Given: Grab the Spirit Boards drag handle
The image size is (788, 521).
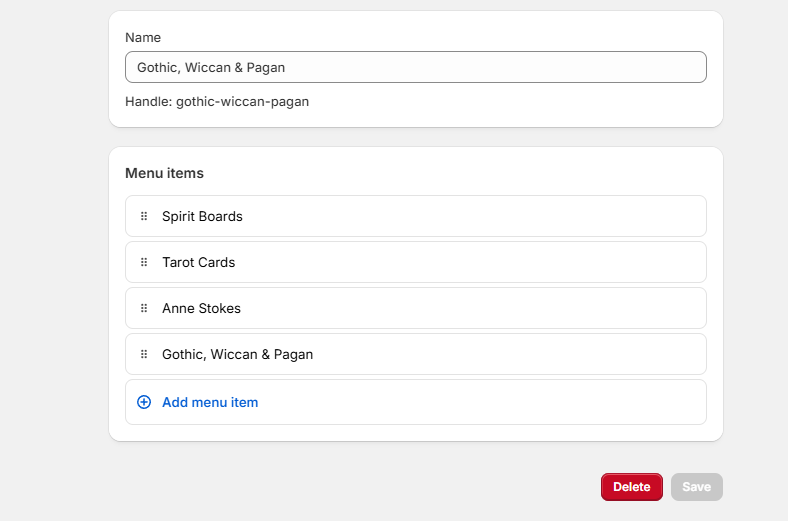Looking at the screenshot, I should point(144,216).
